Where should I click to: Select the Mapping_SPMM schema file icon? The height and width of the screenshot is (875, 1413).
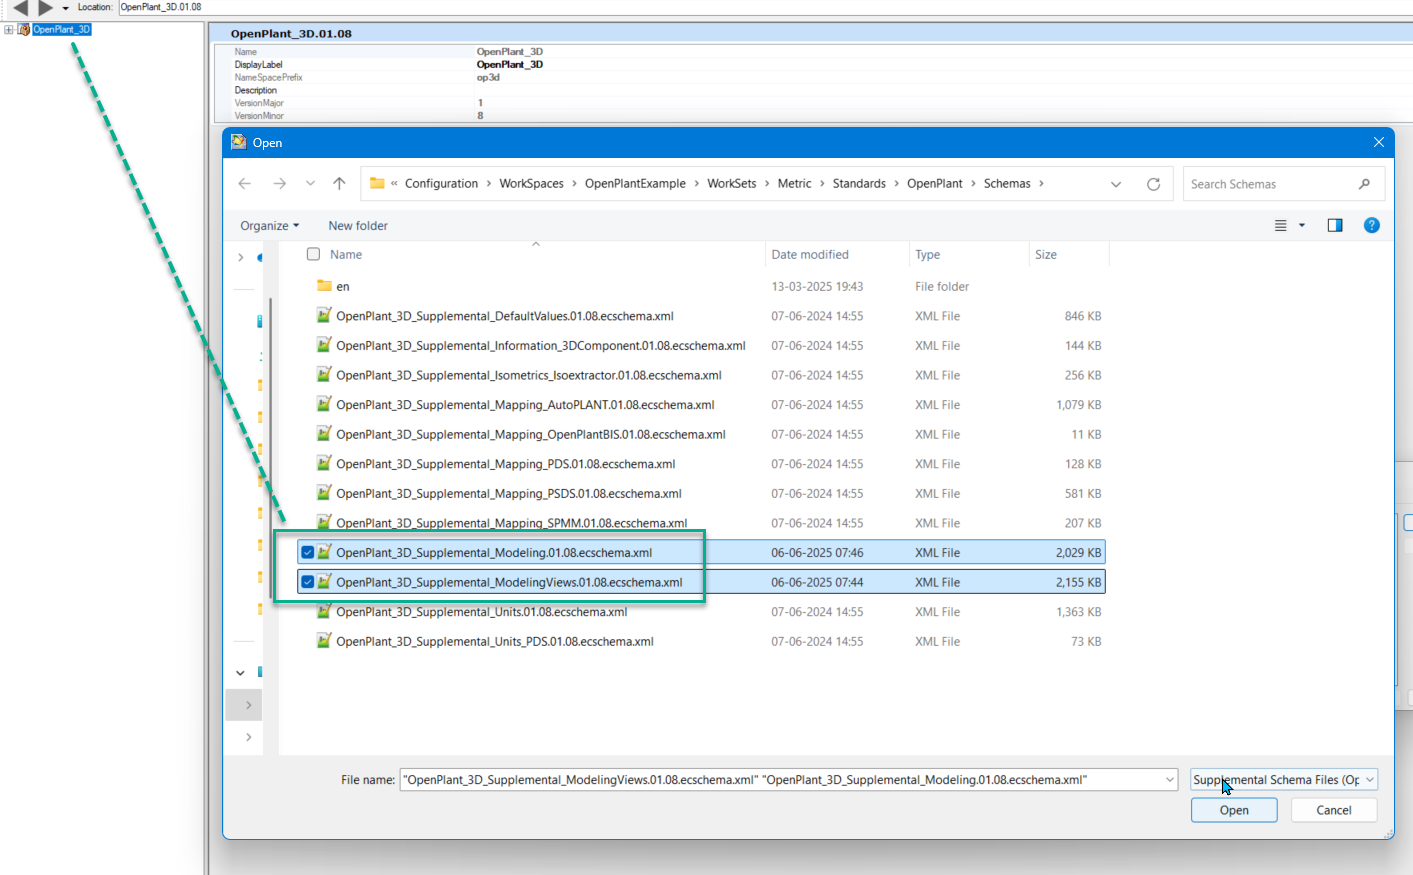click(x=324, y=523)
